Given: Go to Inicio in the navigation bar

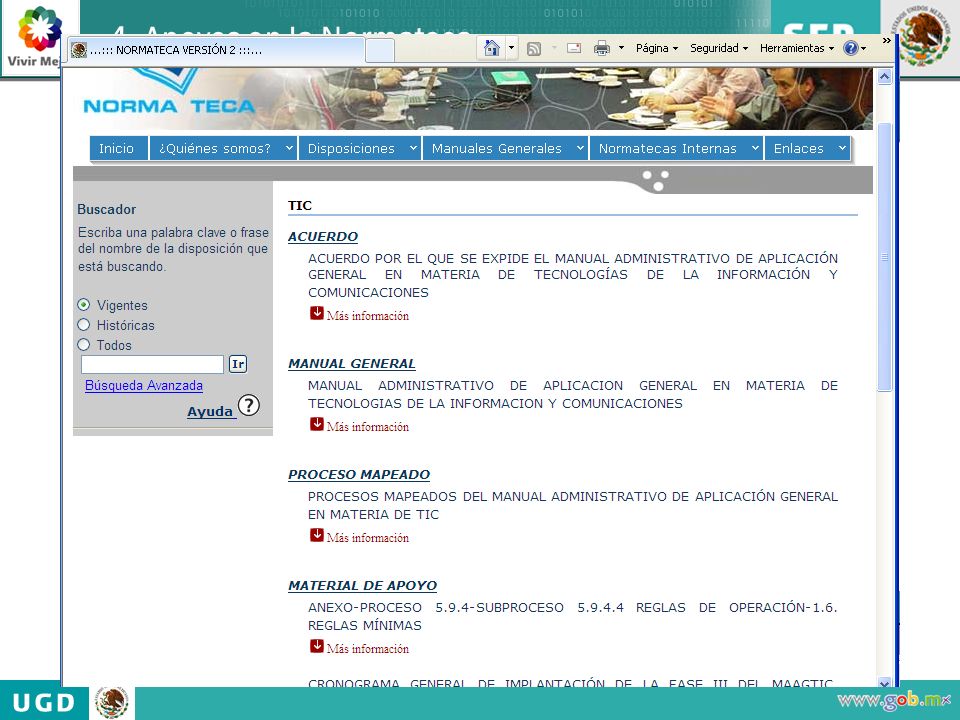Looking at the screenshot, I should [118, 148].
